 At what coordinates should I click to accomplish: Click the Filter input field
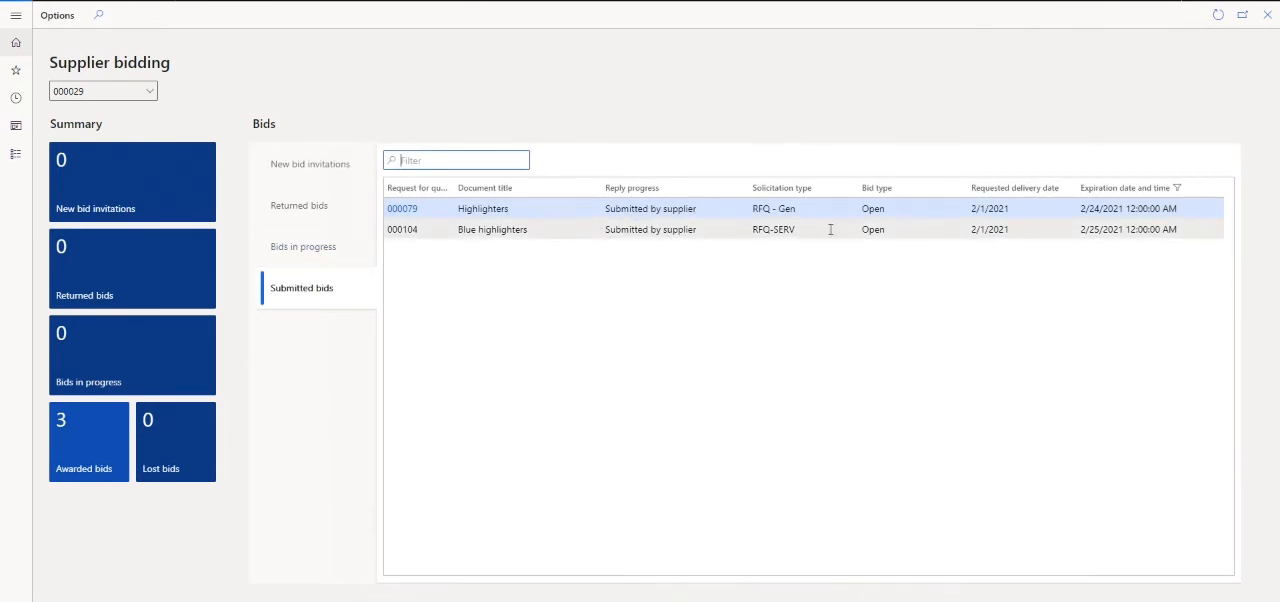tap(456, 160)
